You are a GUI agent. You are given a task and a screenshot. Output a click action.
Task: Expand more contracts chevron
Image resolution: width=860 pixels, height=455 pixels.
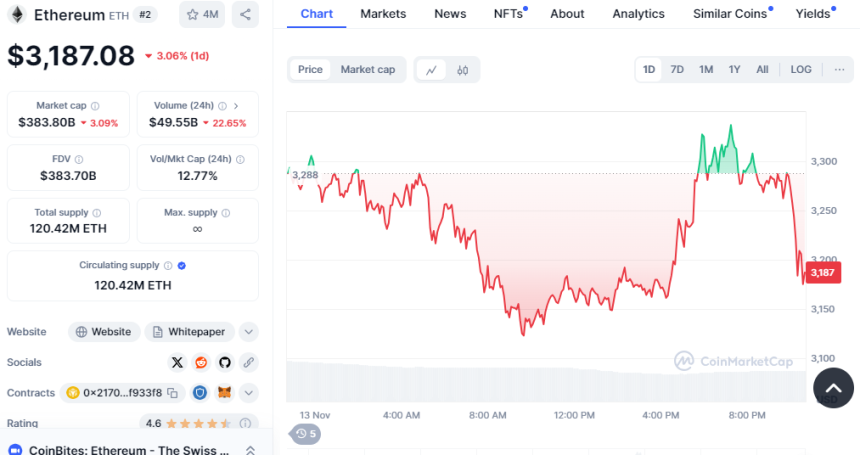[x=249, y=393]
